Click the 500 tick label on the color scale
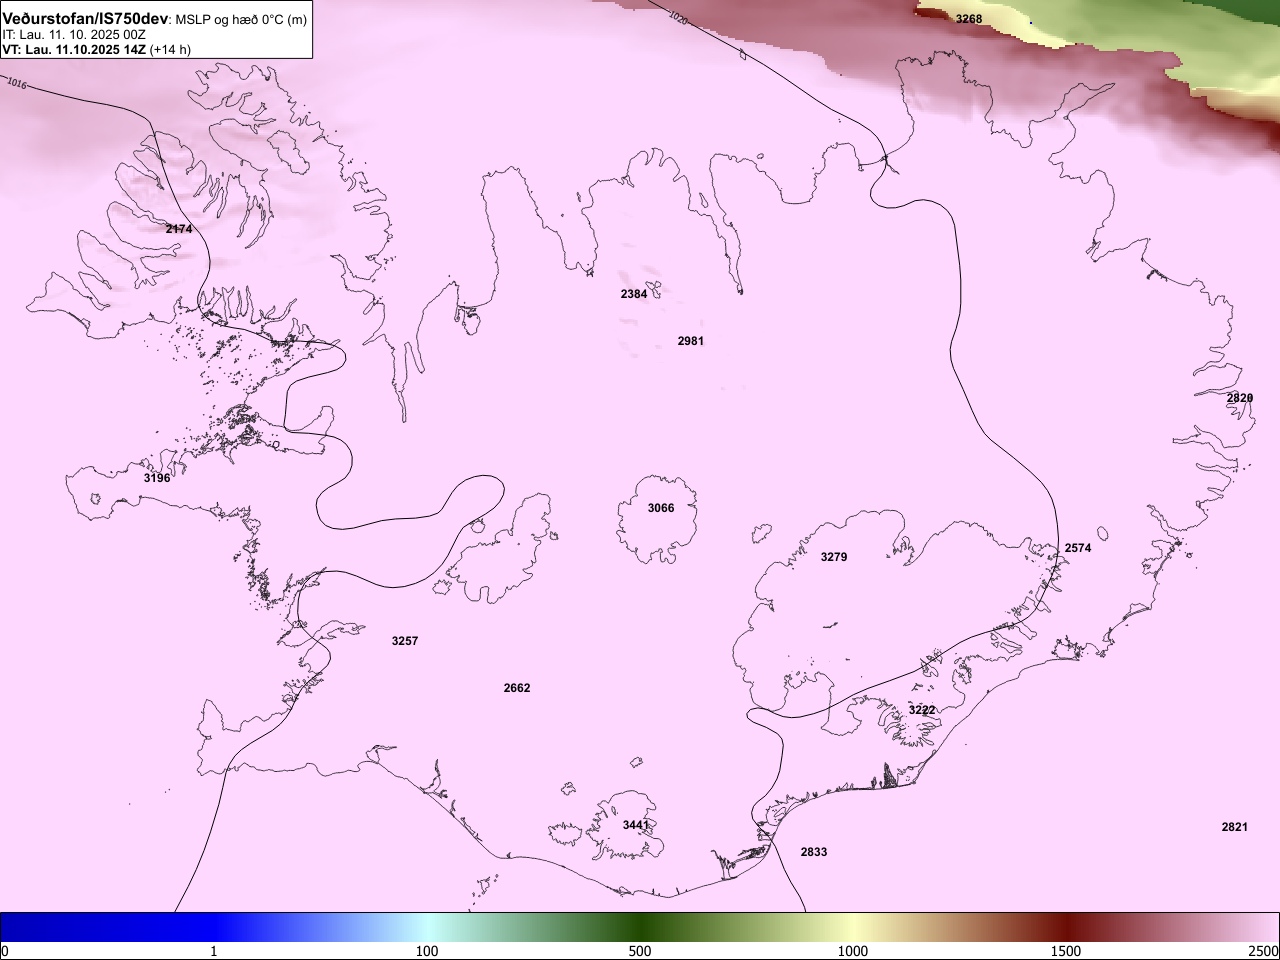The image size is (1280, 960). pyautogui.click(x=640, y=950)
